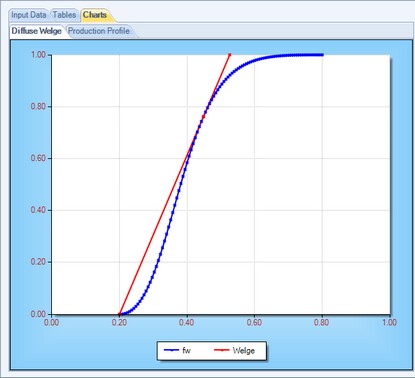Click the red Welge line top endpoint
Image resolution: width=415 pixels, height=378 pixels.
(230, 54)
